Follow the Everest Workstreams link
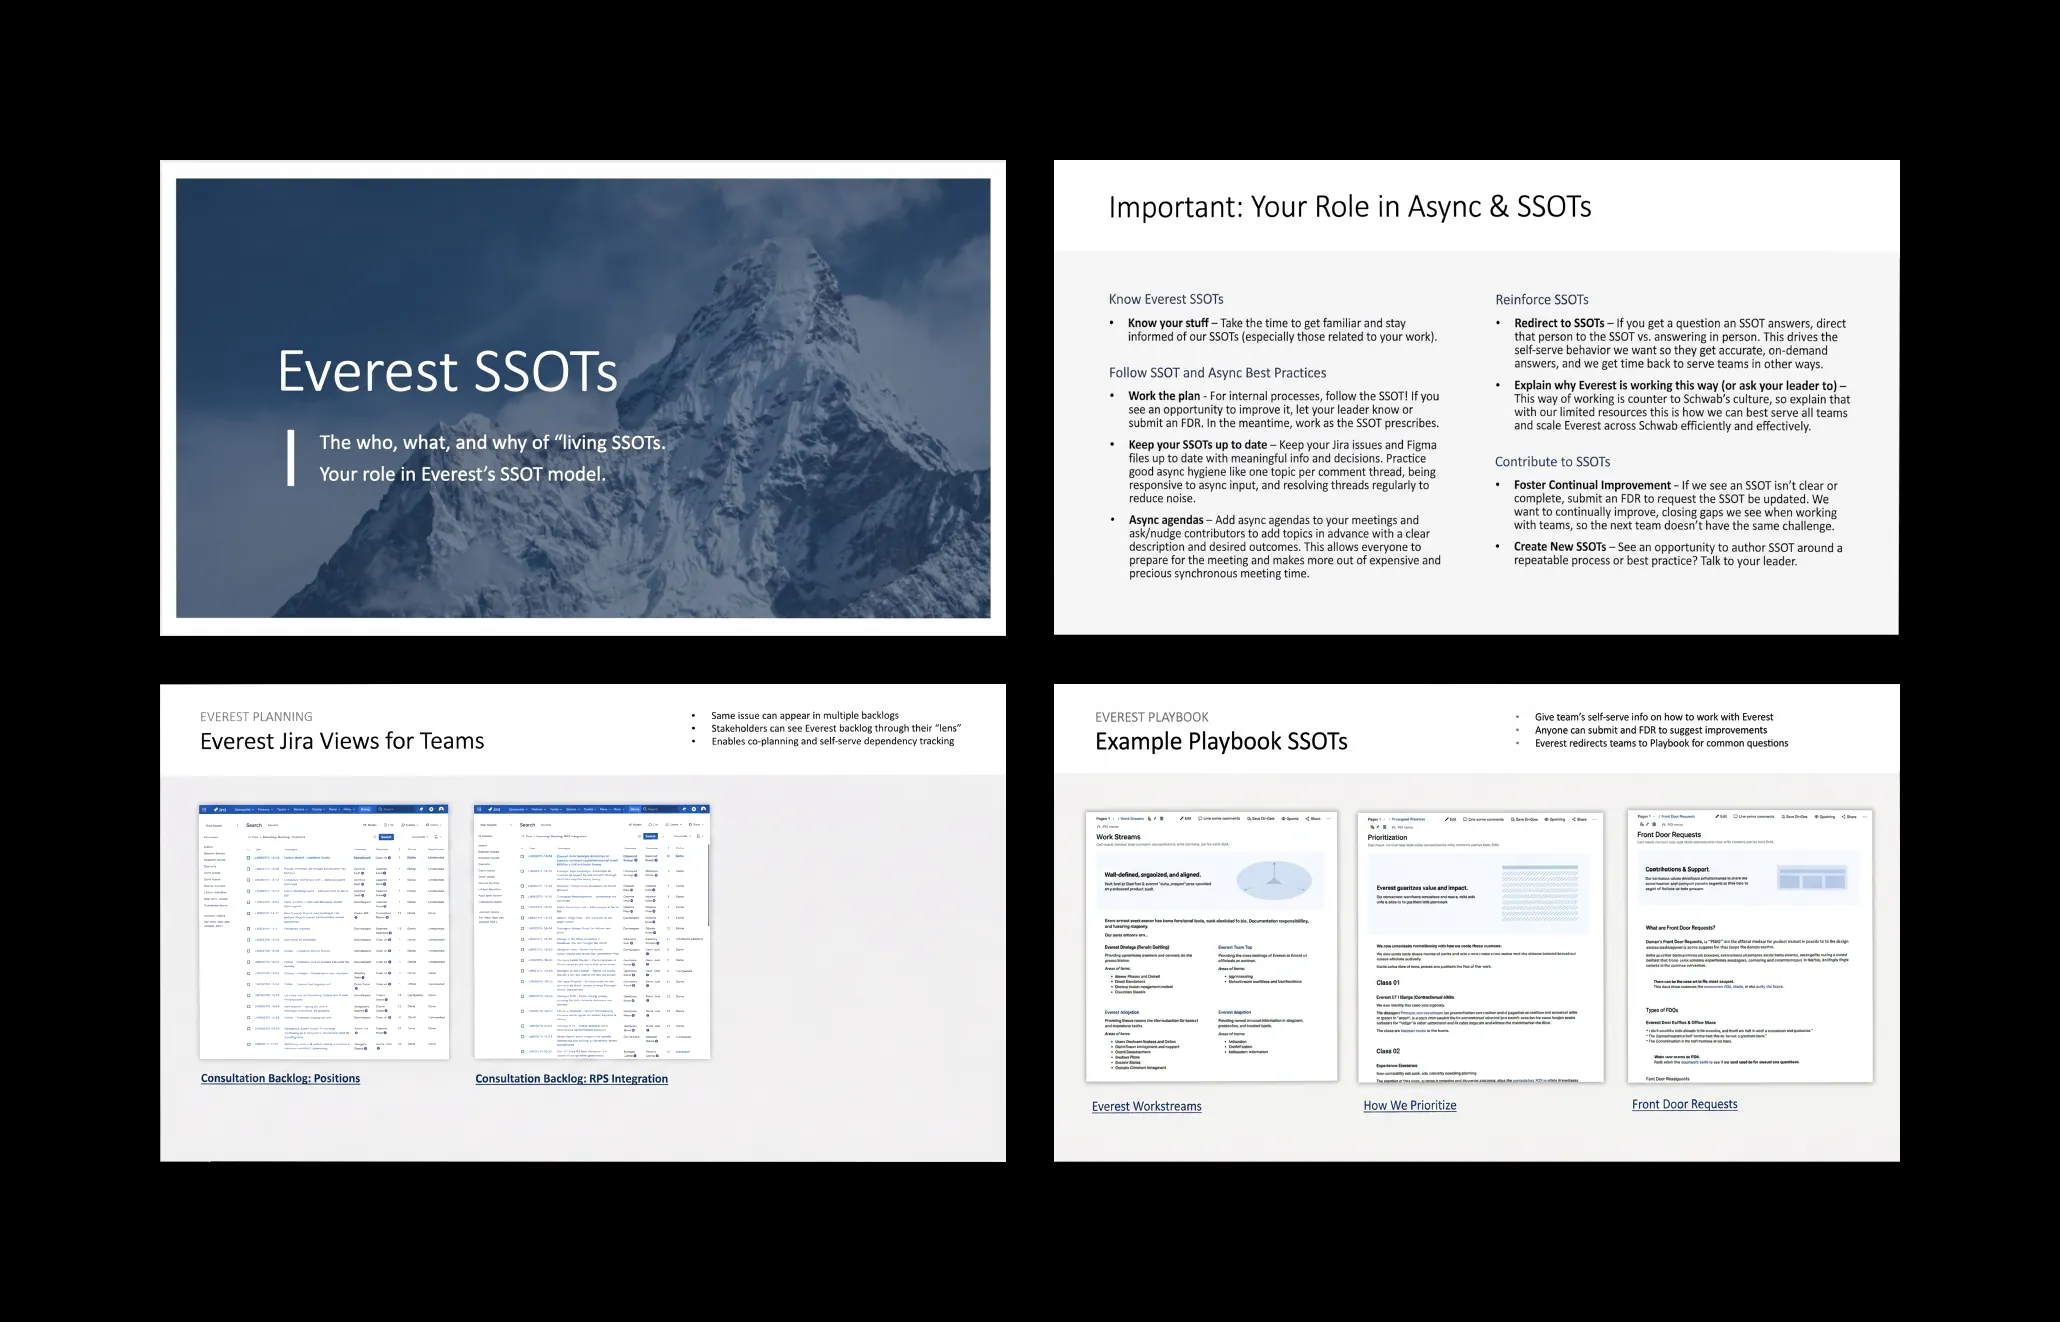Screen dimensions: 2060x1322 tap(1146, 1106)
